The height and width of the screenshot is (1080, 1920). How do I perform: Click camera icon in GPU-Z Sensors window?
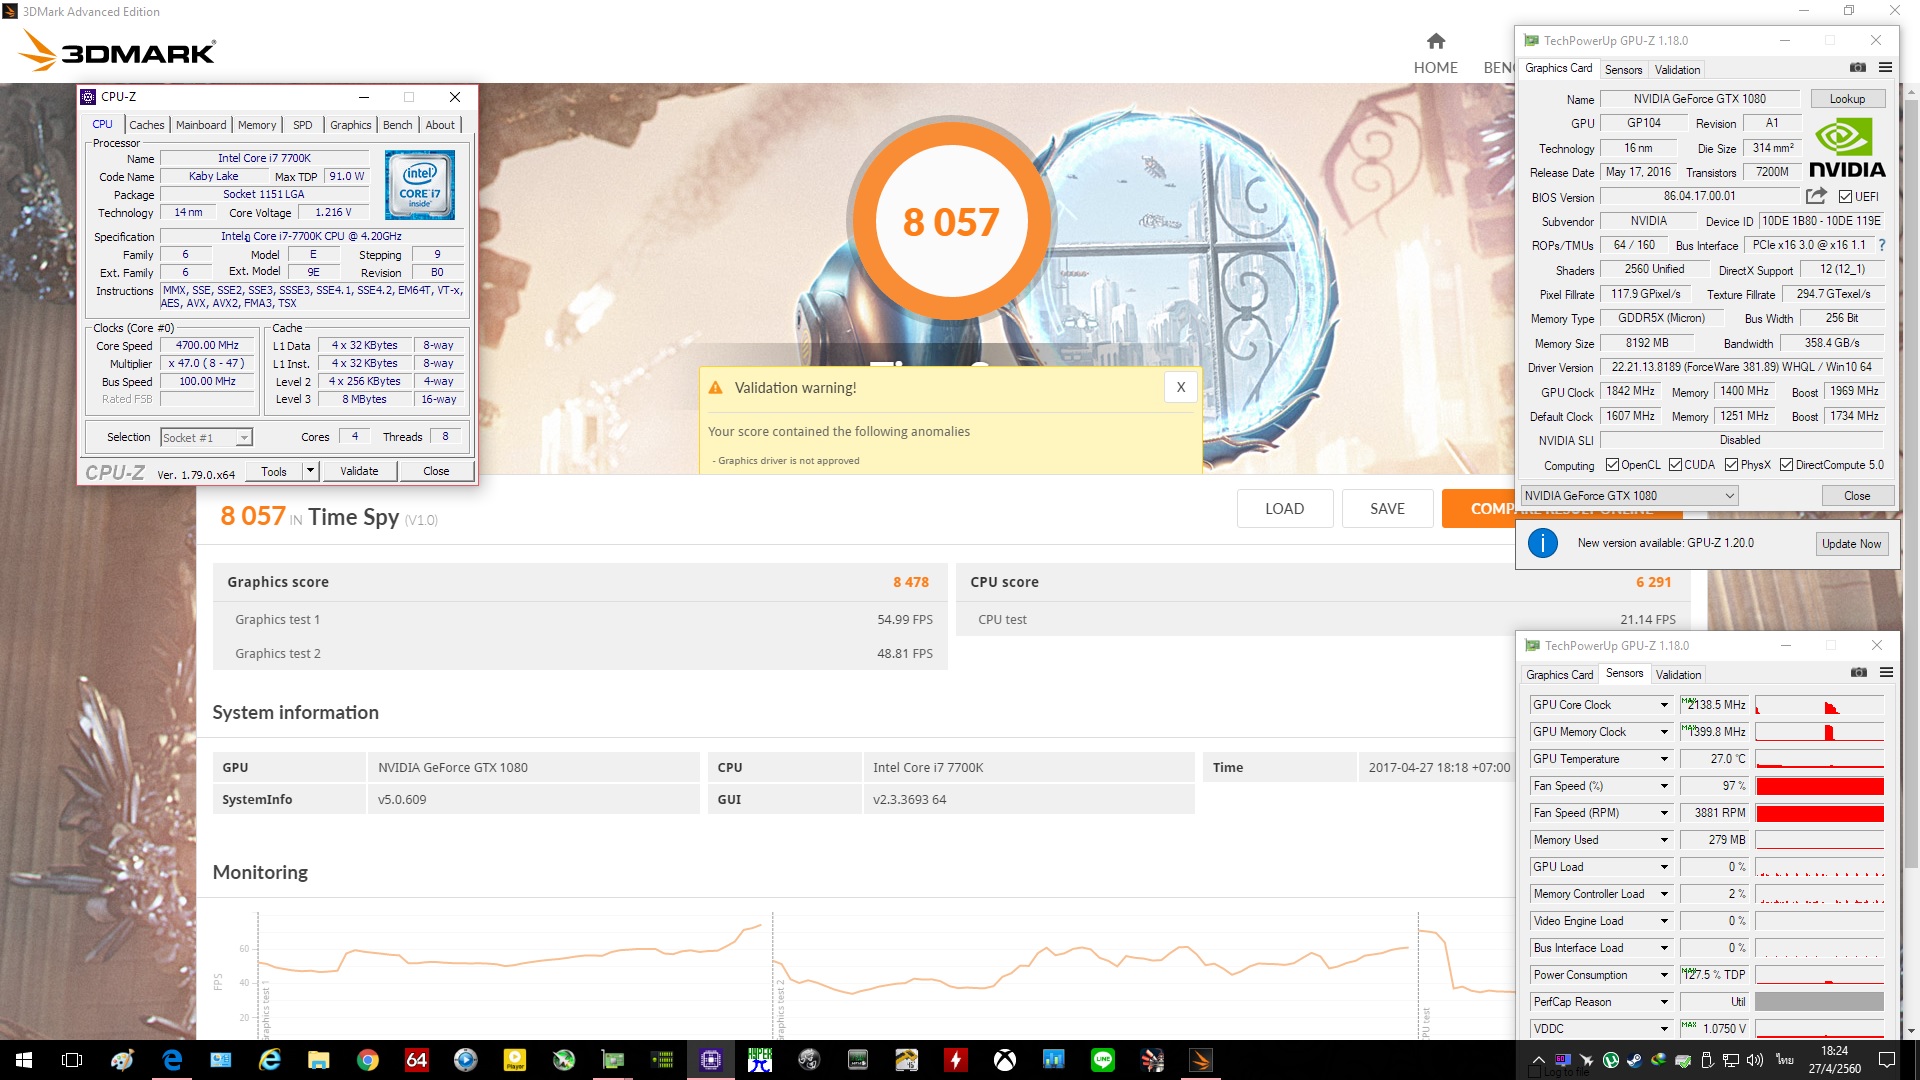pyautogui.click(x=1858, y=673)
